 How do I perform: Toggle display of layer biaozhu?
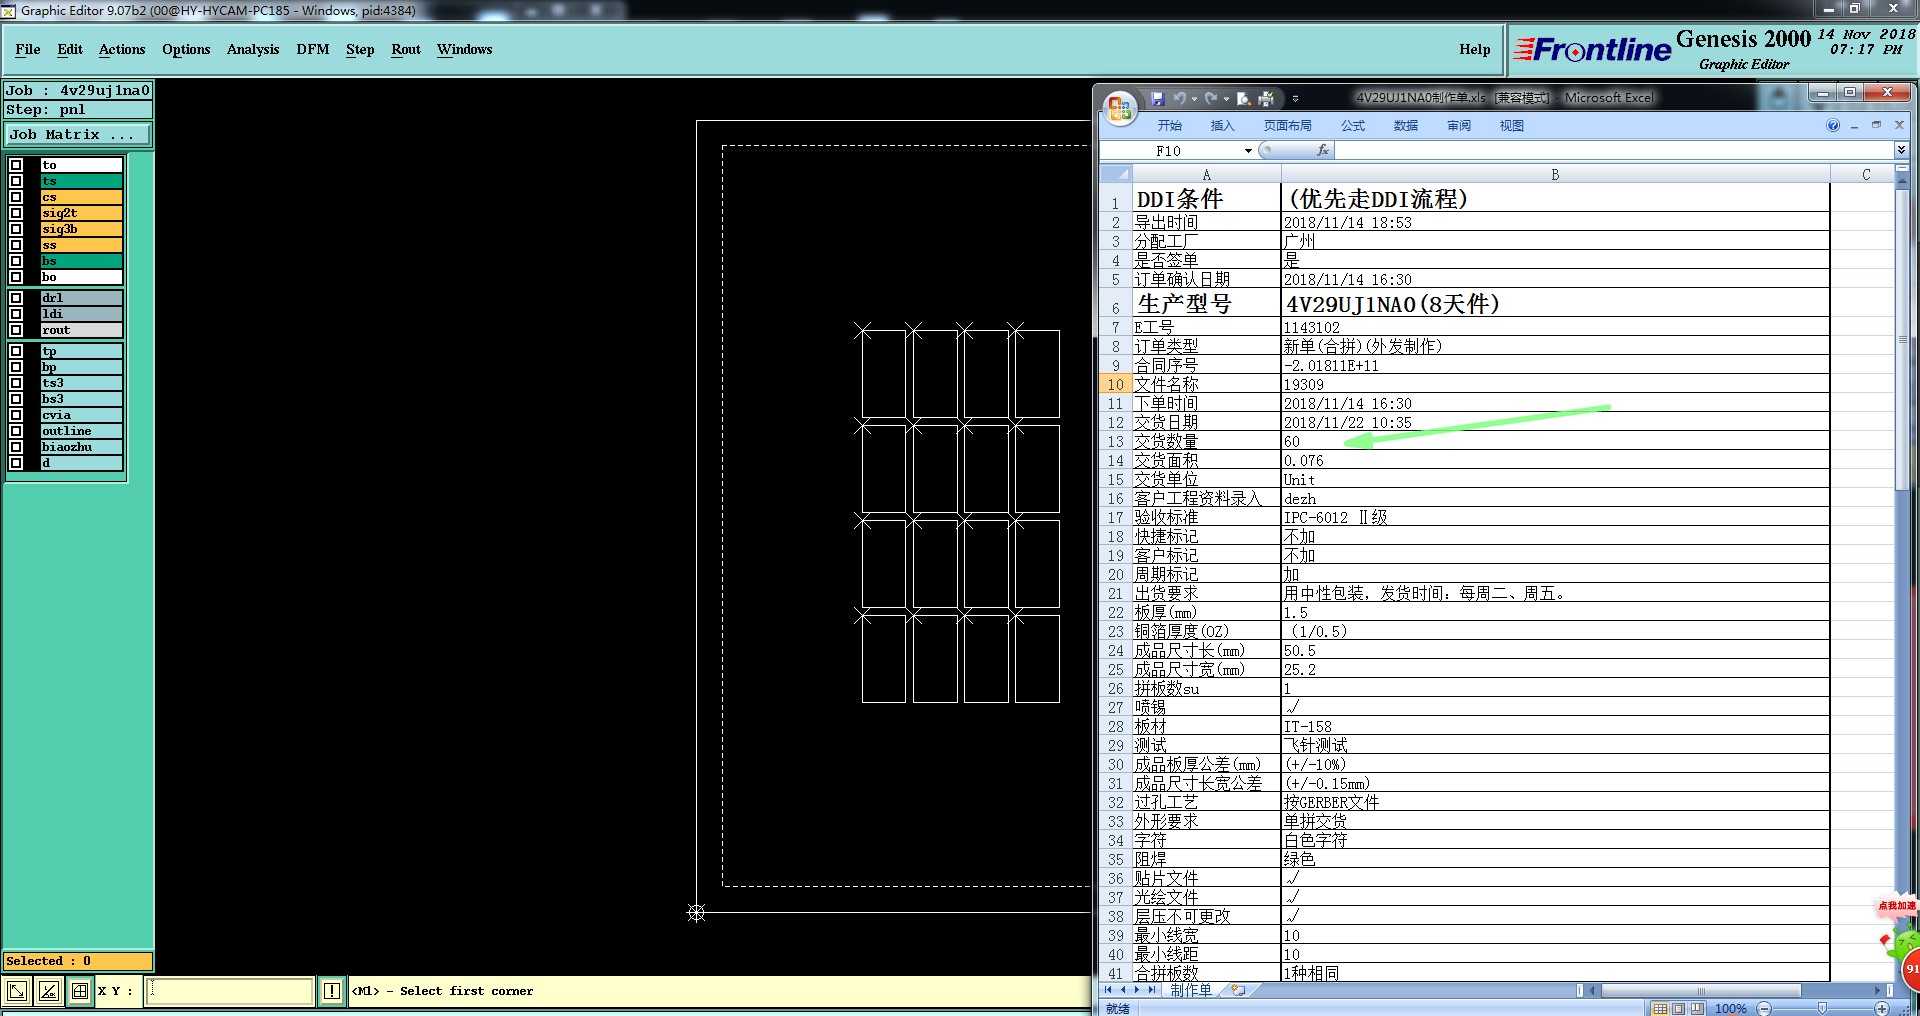tap(16, 447)
